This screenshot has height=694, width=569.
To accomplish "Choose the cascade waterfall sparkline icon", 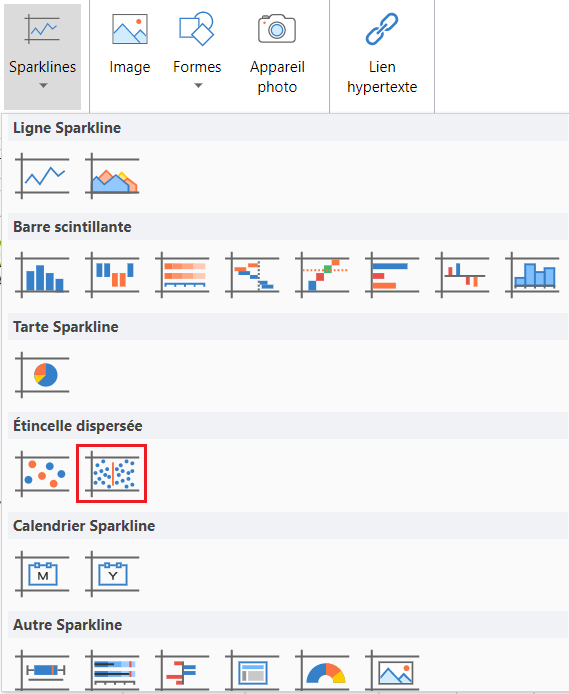I will point(252,275).
